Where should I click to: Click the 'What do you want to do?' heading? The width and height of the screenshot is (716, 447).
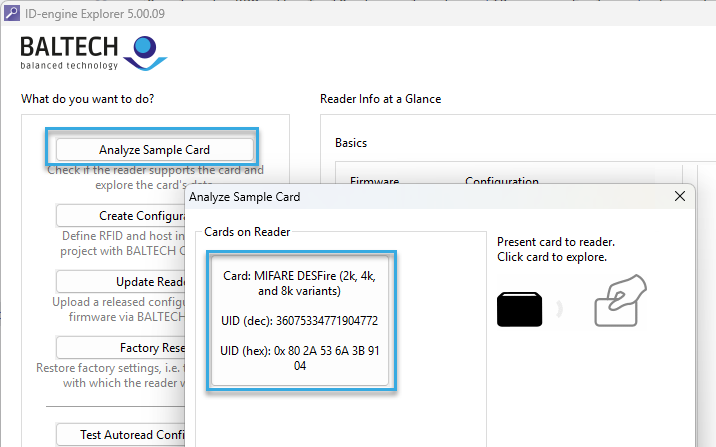[x=88, y=99]
